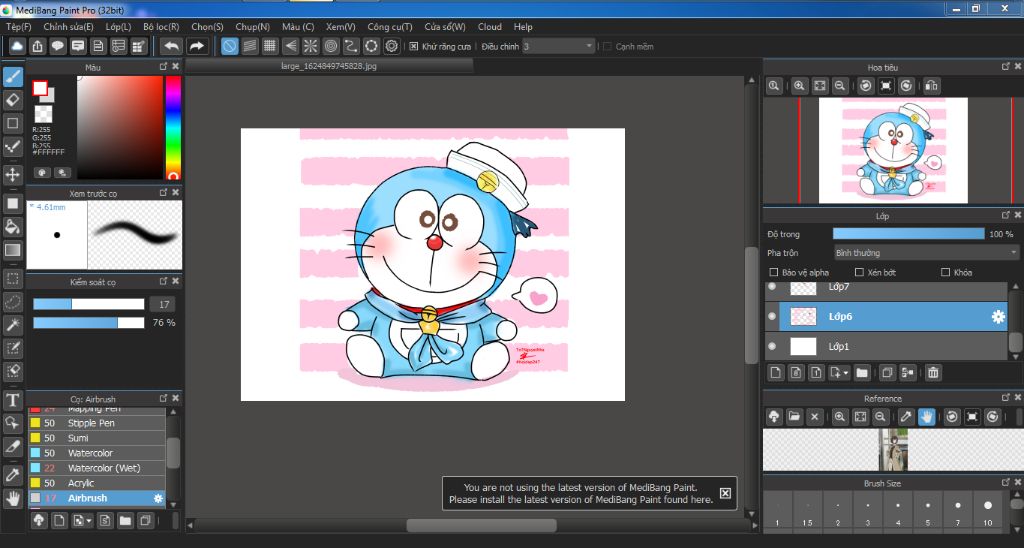Image resolution: width=1024 pixels, height=548 pixels.
Task: Open the Lớp(L) menu
Action: click(x=118, y=27)
